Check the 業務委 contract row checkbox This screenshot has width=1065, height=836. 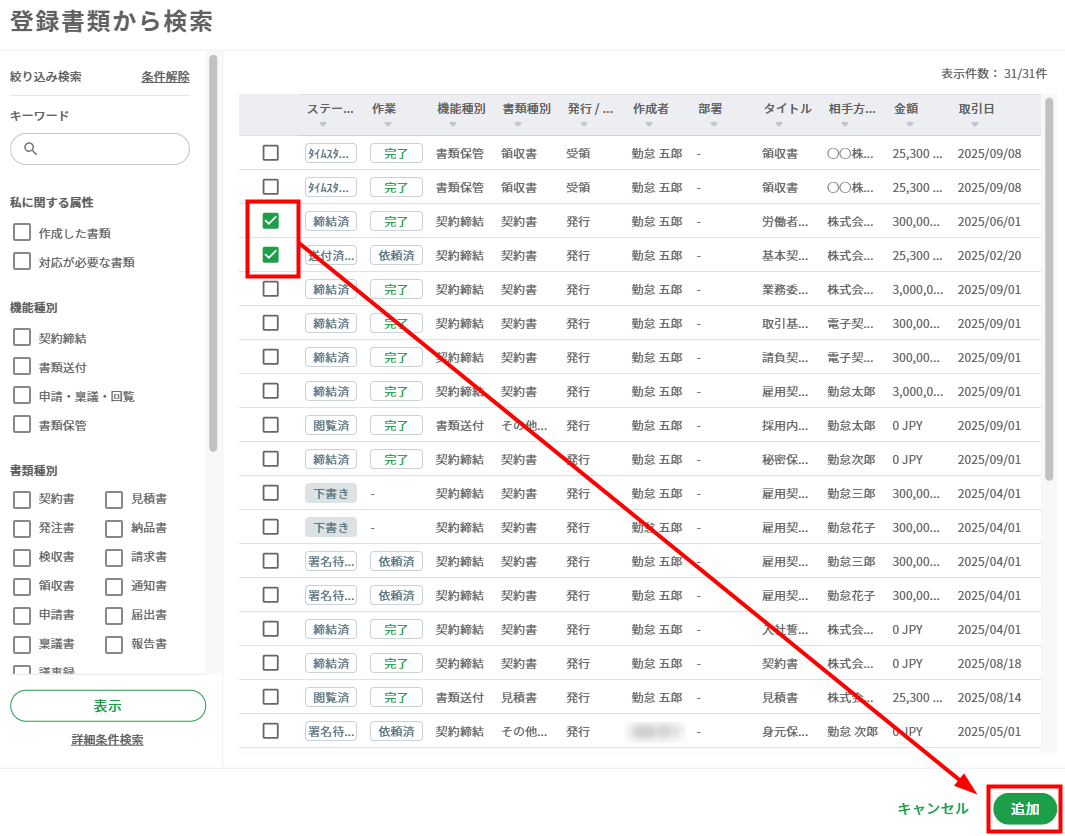(270, 289)
